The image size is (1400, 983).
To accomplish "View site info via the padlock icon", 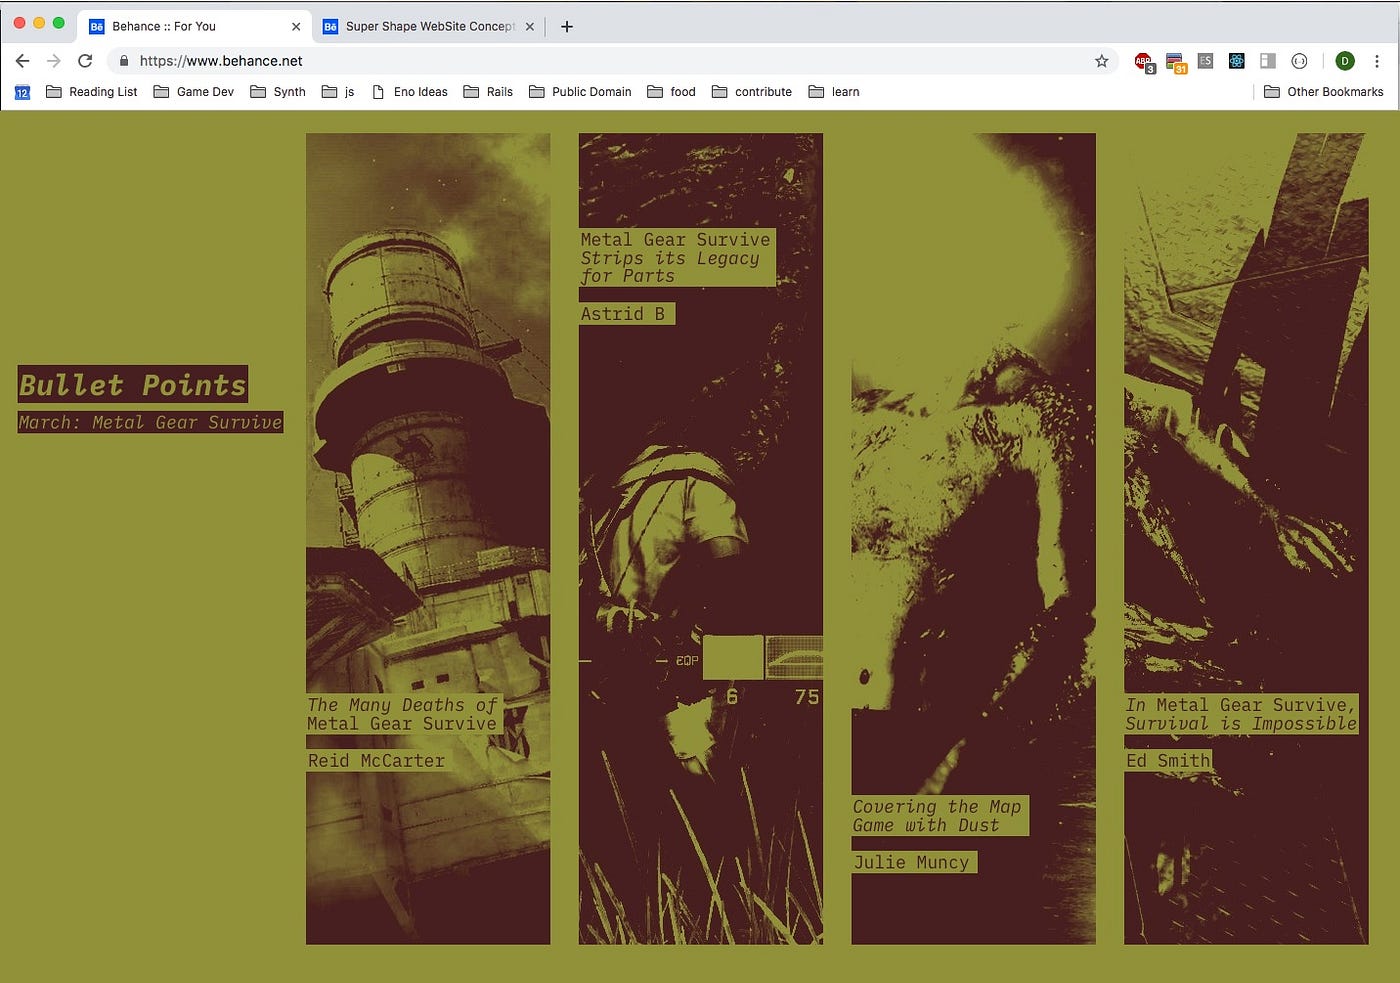I will pos(124,61).
